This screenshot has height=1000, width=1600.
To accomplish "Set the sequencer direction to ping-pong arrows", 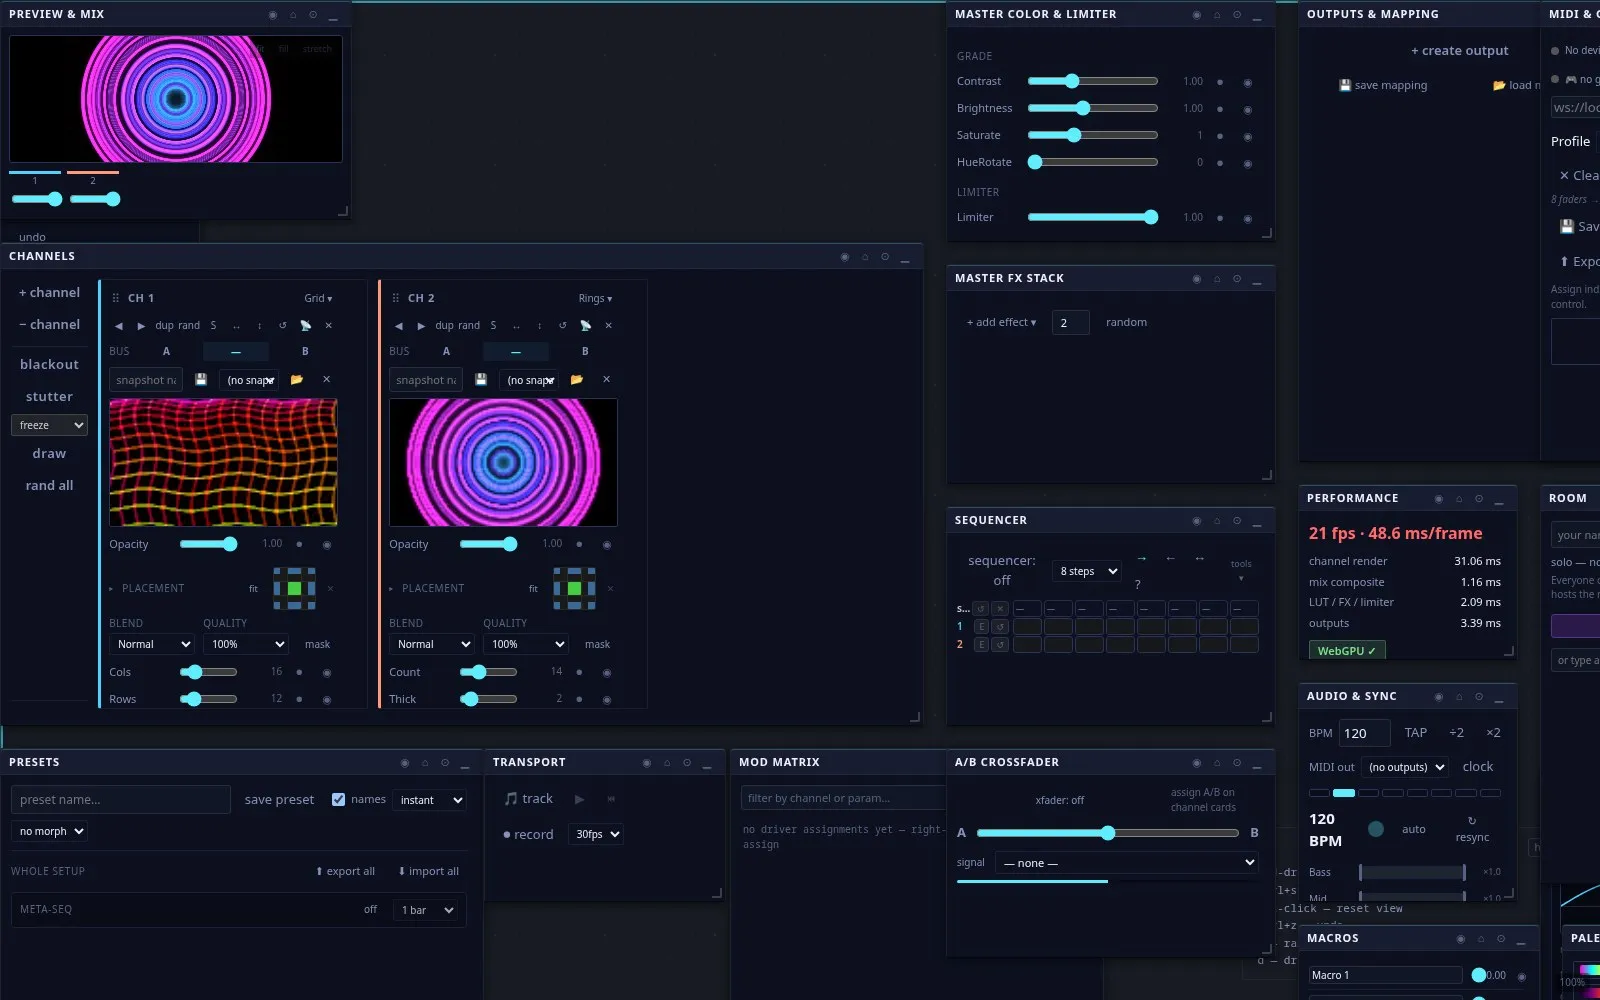I will 1200,559.
